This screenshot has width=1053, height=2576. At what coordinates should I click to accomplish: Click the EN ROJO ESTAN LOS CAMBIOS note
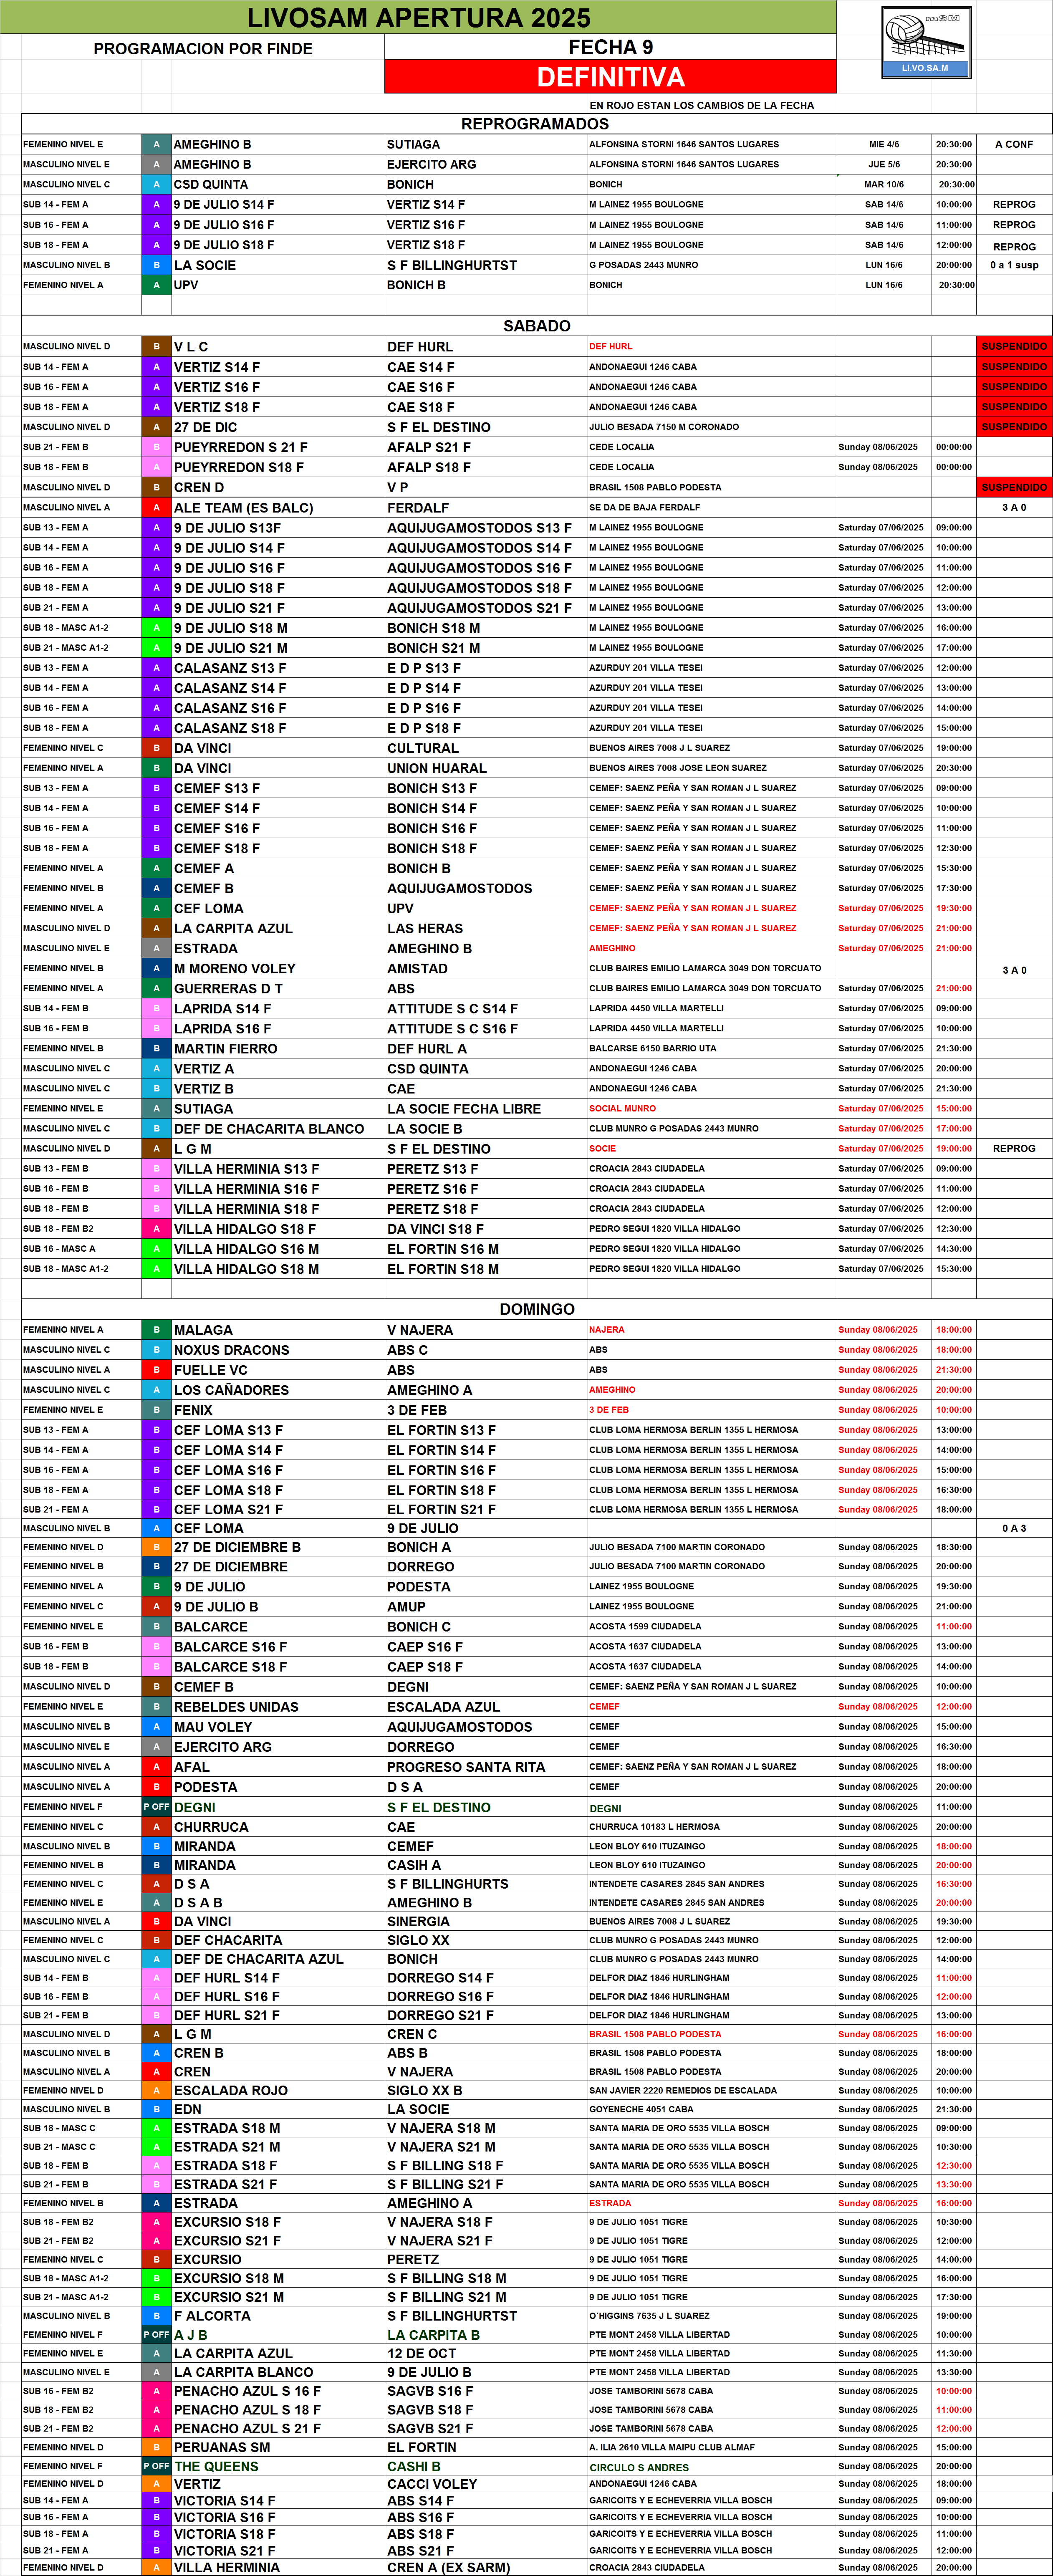(701, 105)
